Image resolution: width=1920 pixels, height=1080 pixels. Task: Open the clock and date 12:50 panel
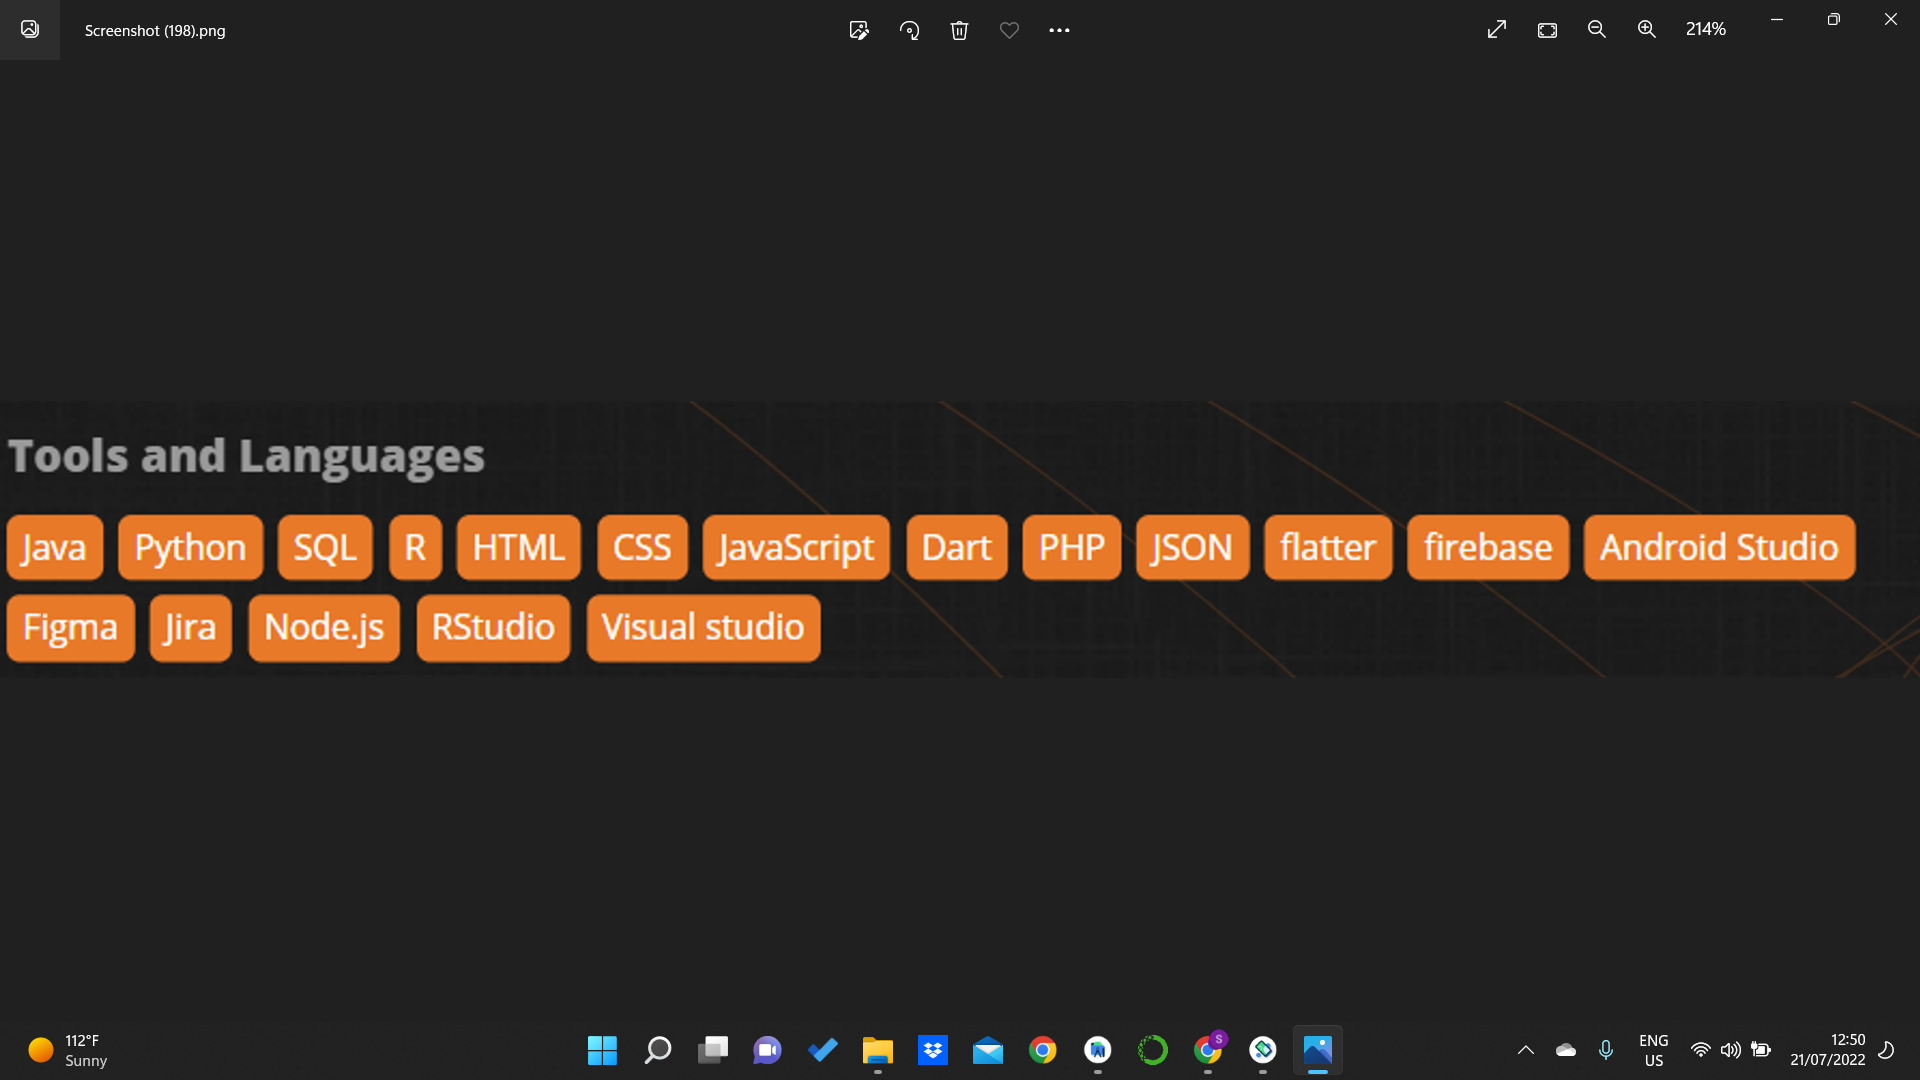tap(1828, 1050)
